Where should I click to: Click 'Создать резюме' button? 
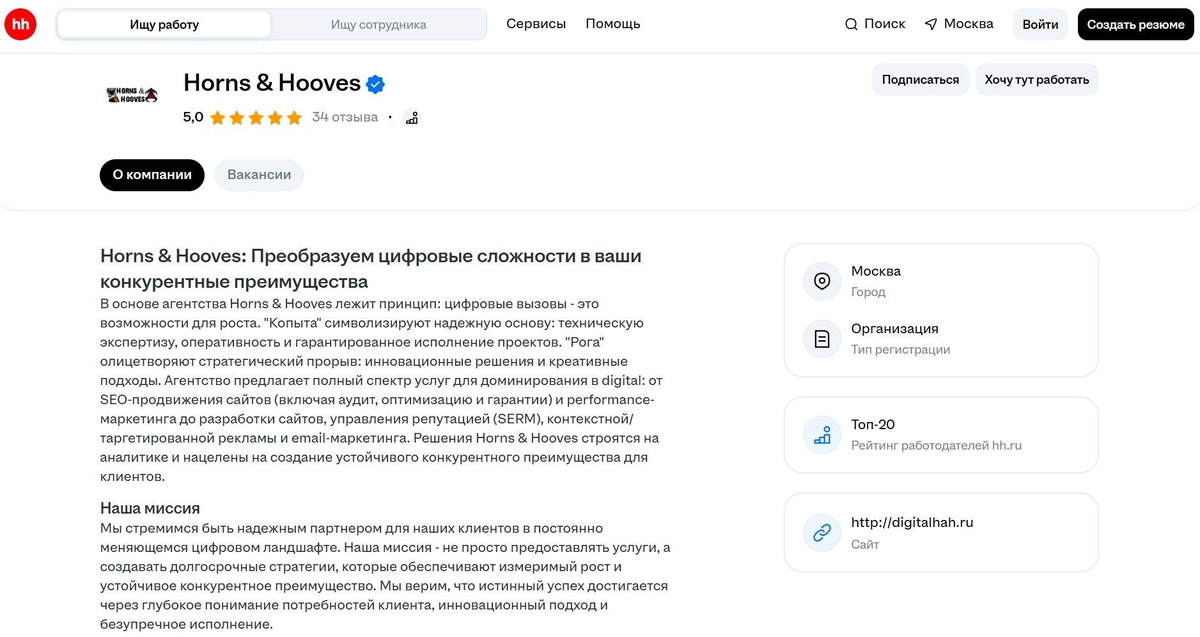tap(1136, 24)
